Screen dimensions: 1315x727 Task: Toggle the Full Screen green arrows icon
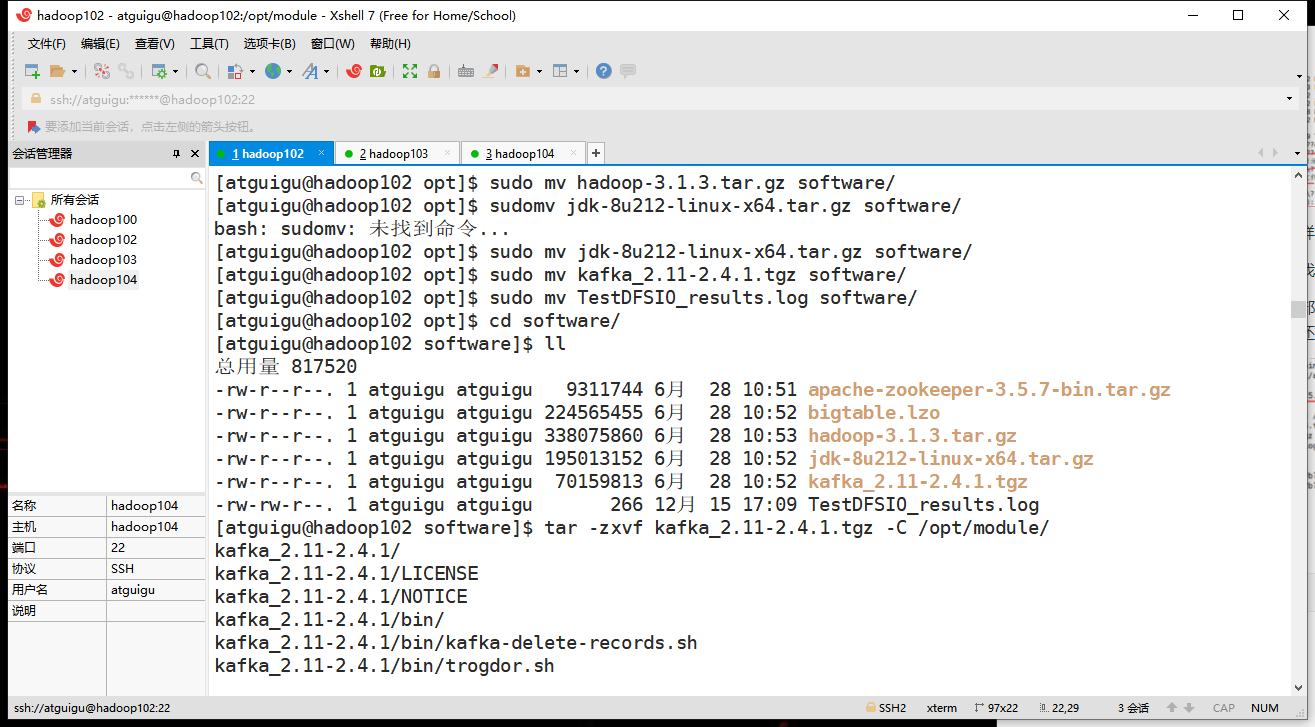click(410, 71)
